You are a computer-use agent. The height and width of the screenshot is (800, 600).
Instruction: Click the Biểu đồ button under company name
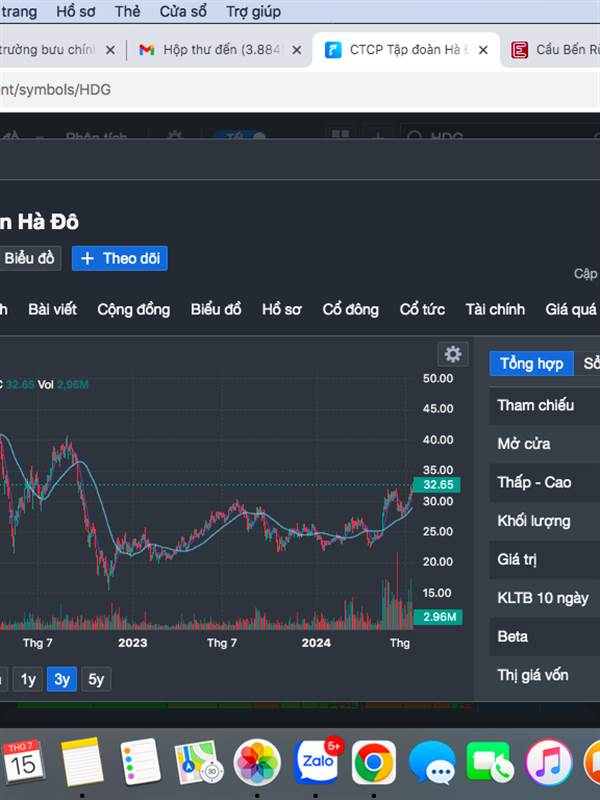point(29,258)
